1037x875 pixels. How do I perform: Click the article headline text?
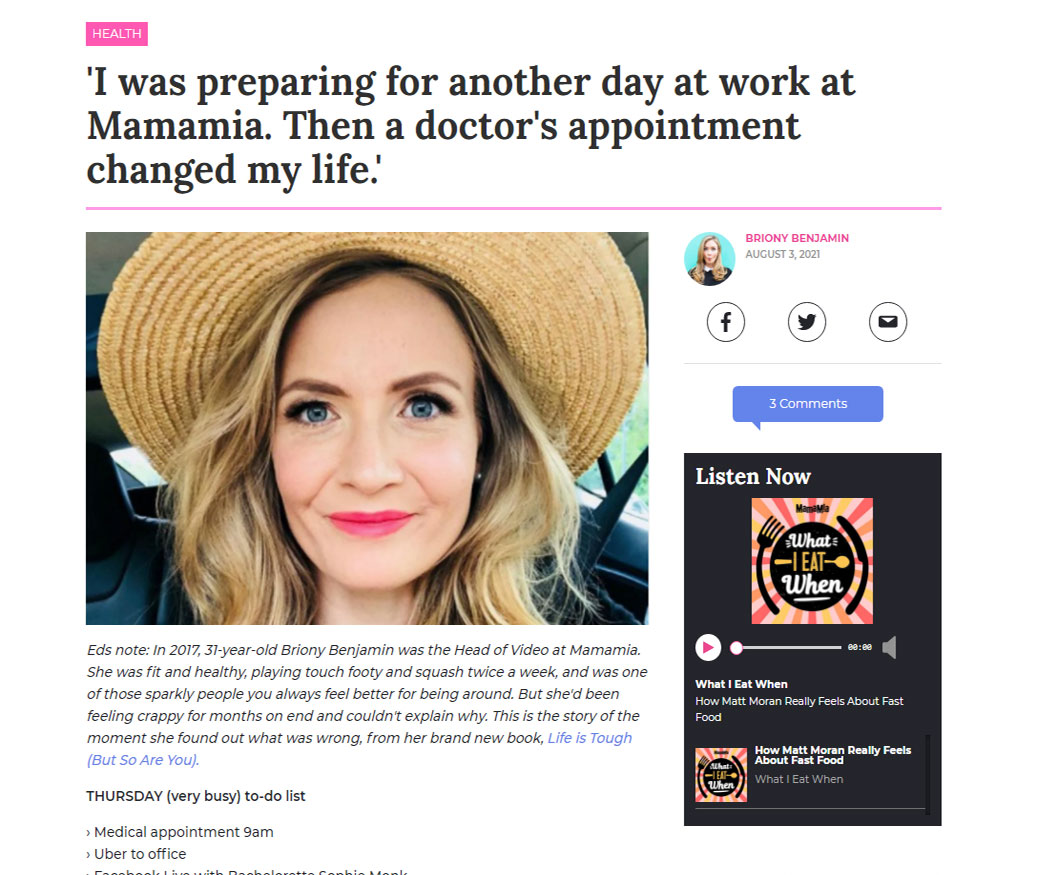pos(470,126)
